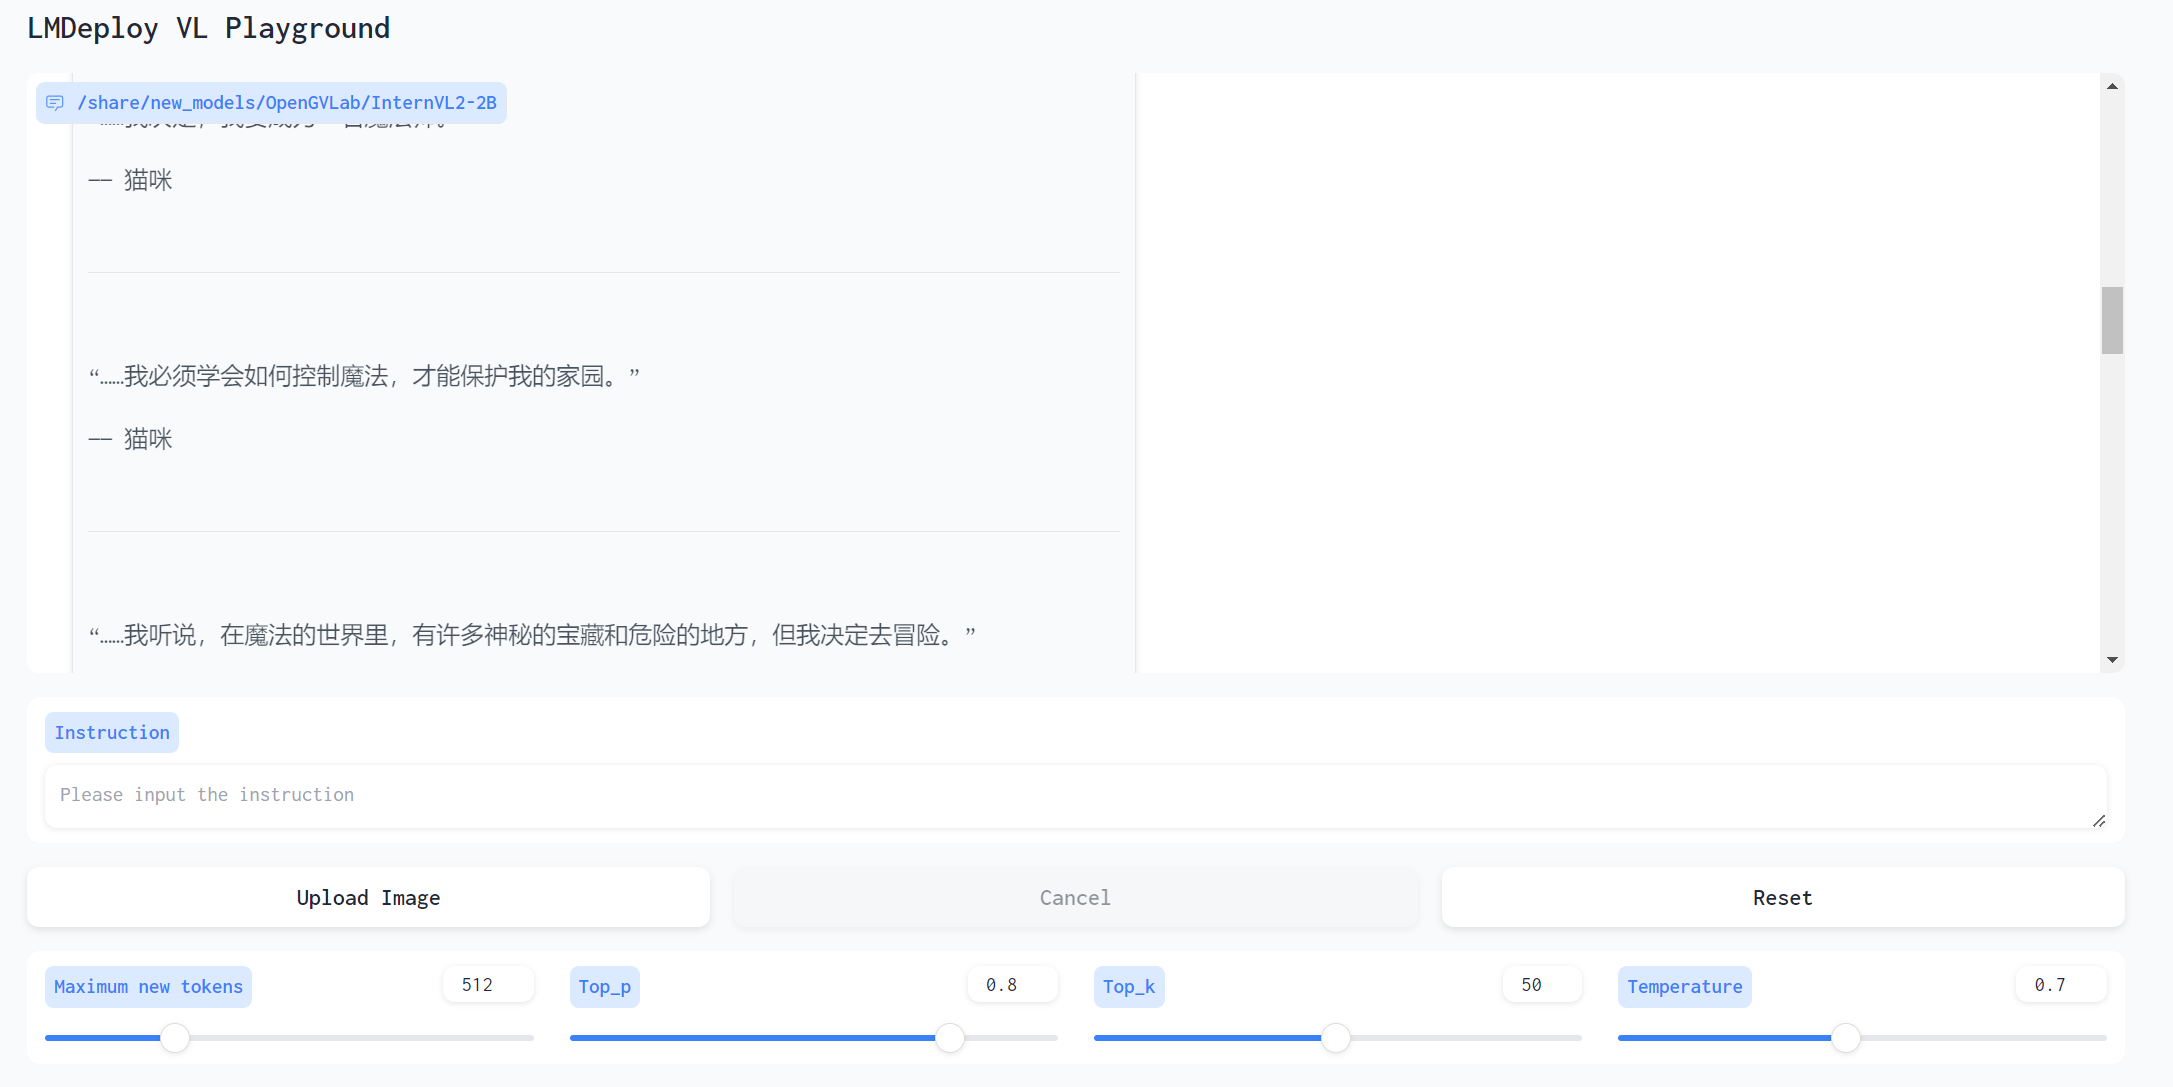Click the chat scrollbar up arrow
The image size is (2173, 1087).
[2112, 86]
